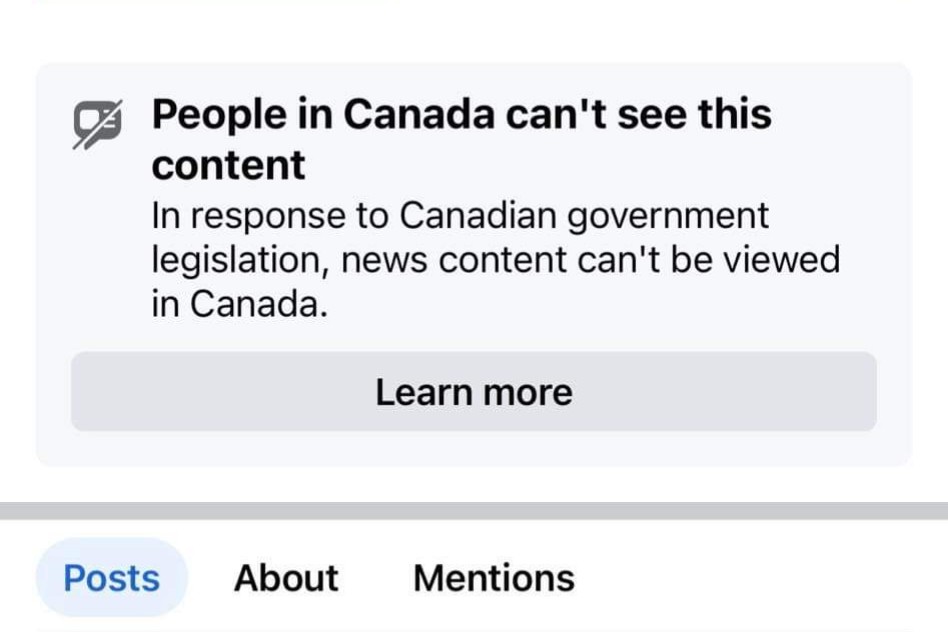Screen dimensions: 948x632
Task: Click the crossed-out news icon
Action: point(98,124)
